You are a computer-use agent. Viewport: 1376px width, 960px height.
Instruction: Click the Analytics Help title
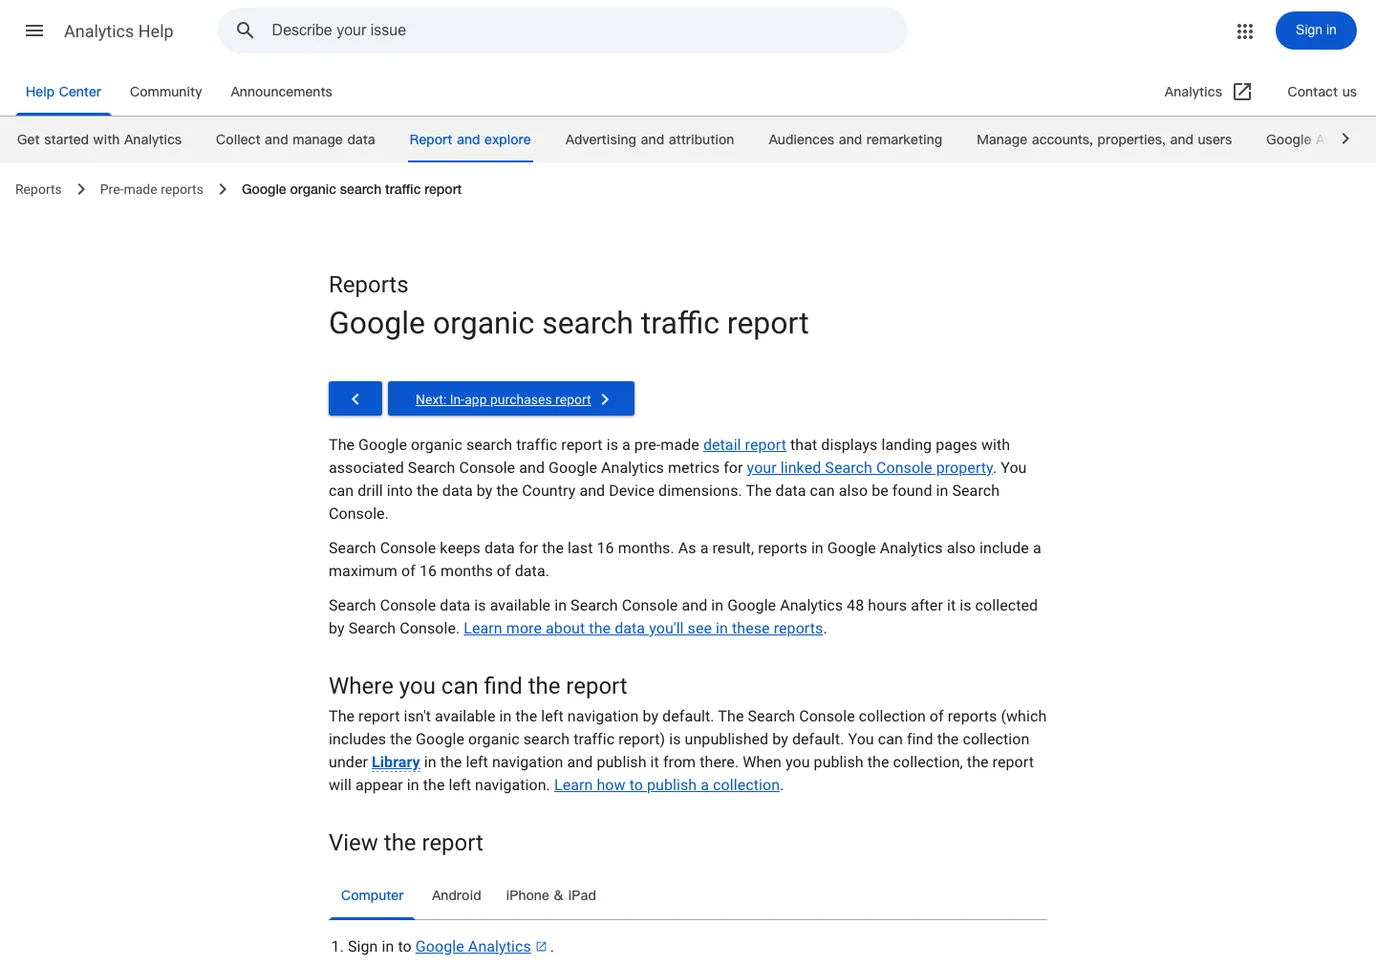pyautogui.click(x=118, y=31)
